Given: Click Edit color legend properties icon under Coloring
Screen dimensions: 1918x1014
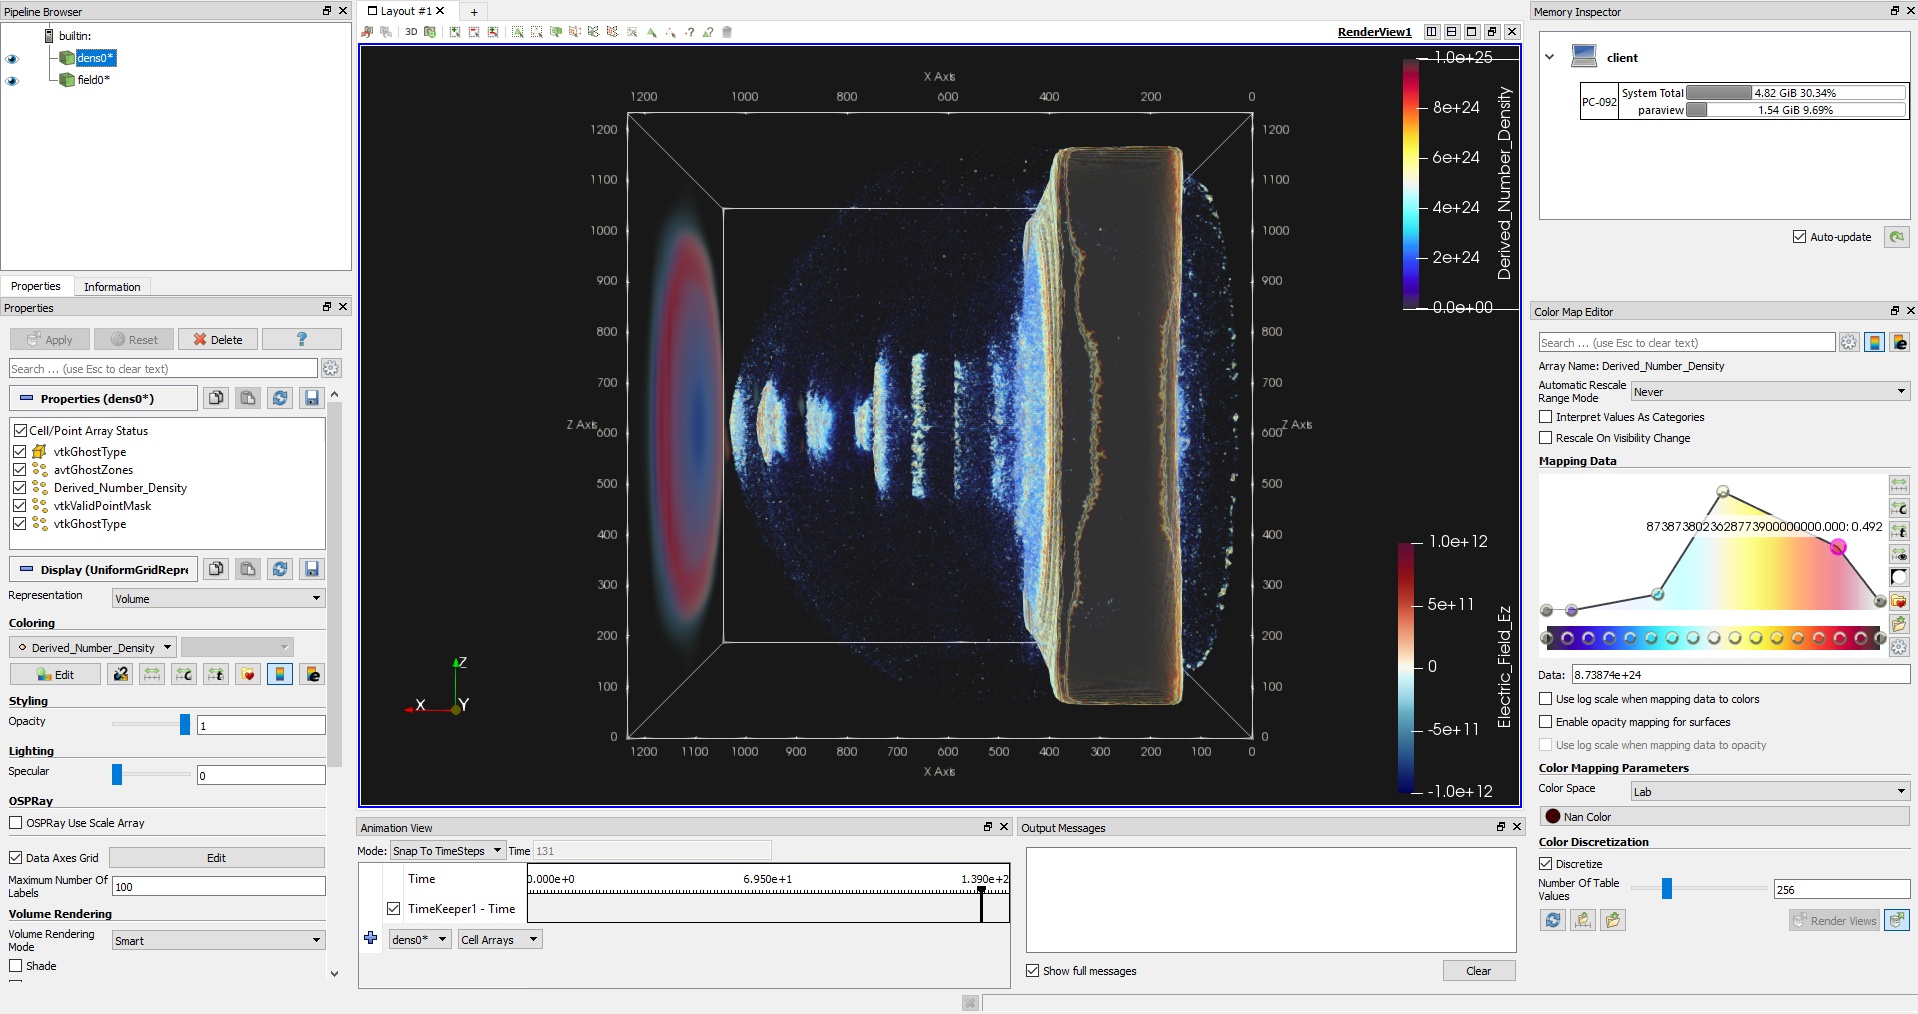Looking at the screenshot, I should click(312, 674).
